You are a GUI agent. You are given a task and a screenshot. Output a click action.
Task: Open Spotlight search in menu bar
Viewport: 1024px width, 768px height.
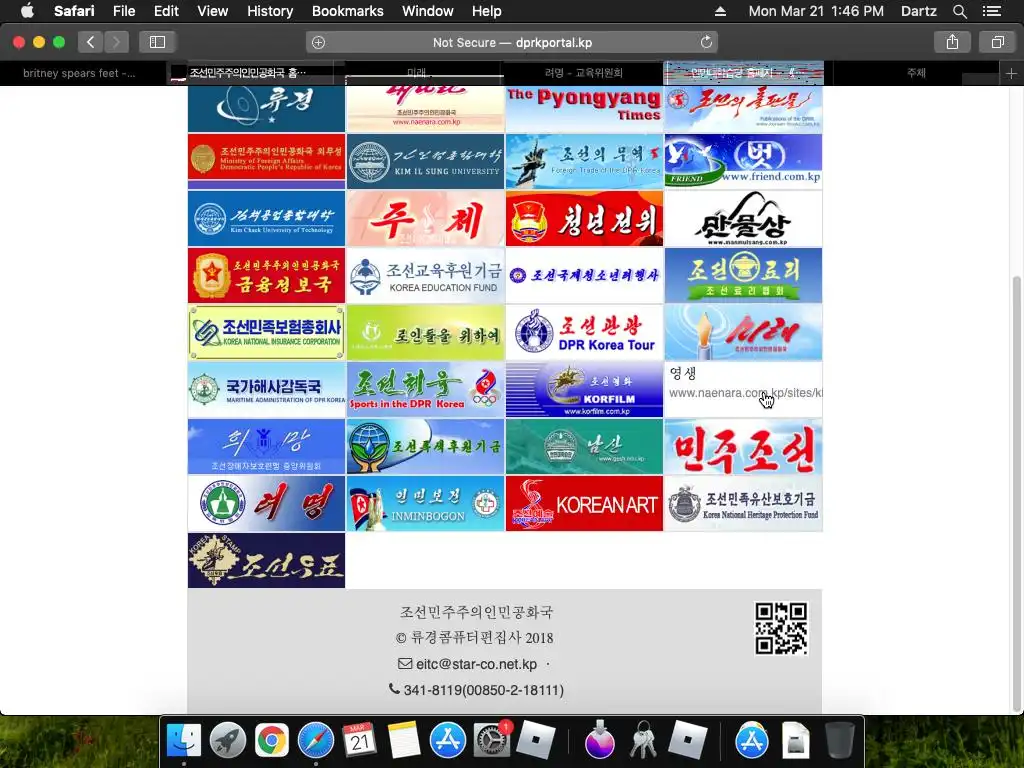click(959, 11)
